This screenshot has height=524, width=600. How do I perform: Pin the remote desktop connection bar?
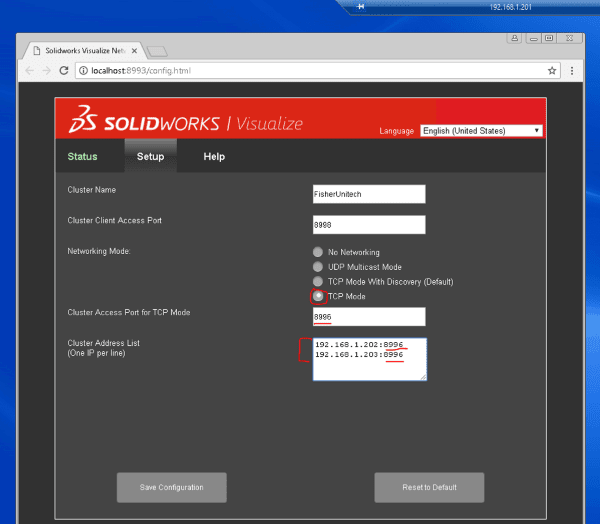pos(360,7)
